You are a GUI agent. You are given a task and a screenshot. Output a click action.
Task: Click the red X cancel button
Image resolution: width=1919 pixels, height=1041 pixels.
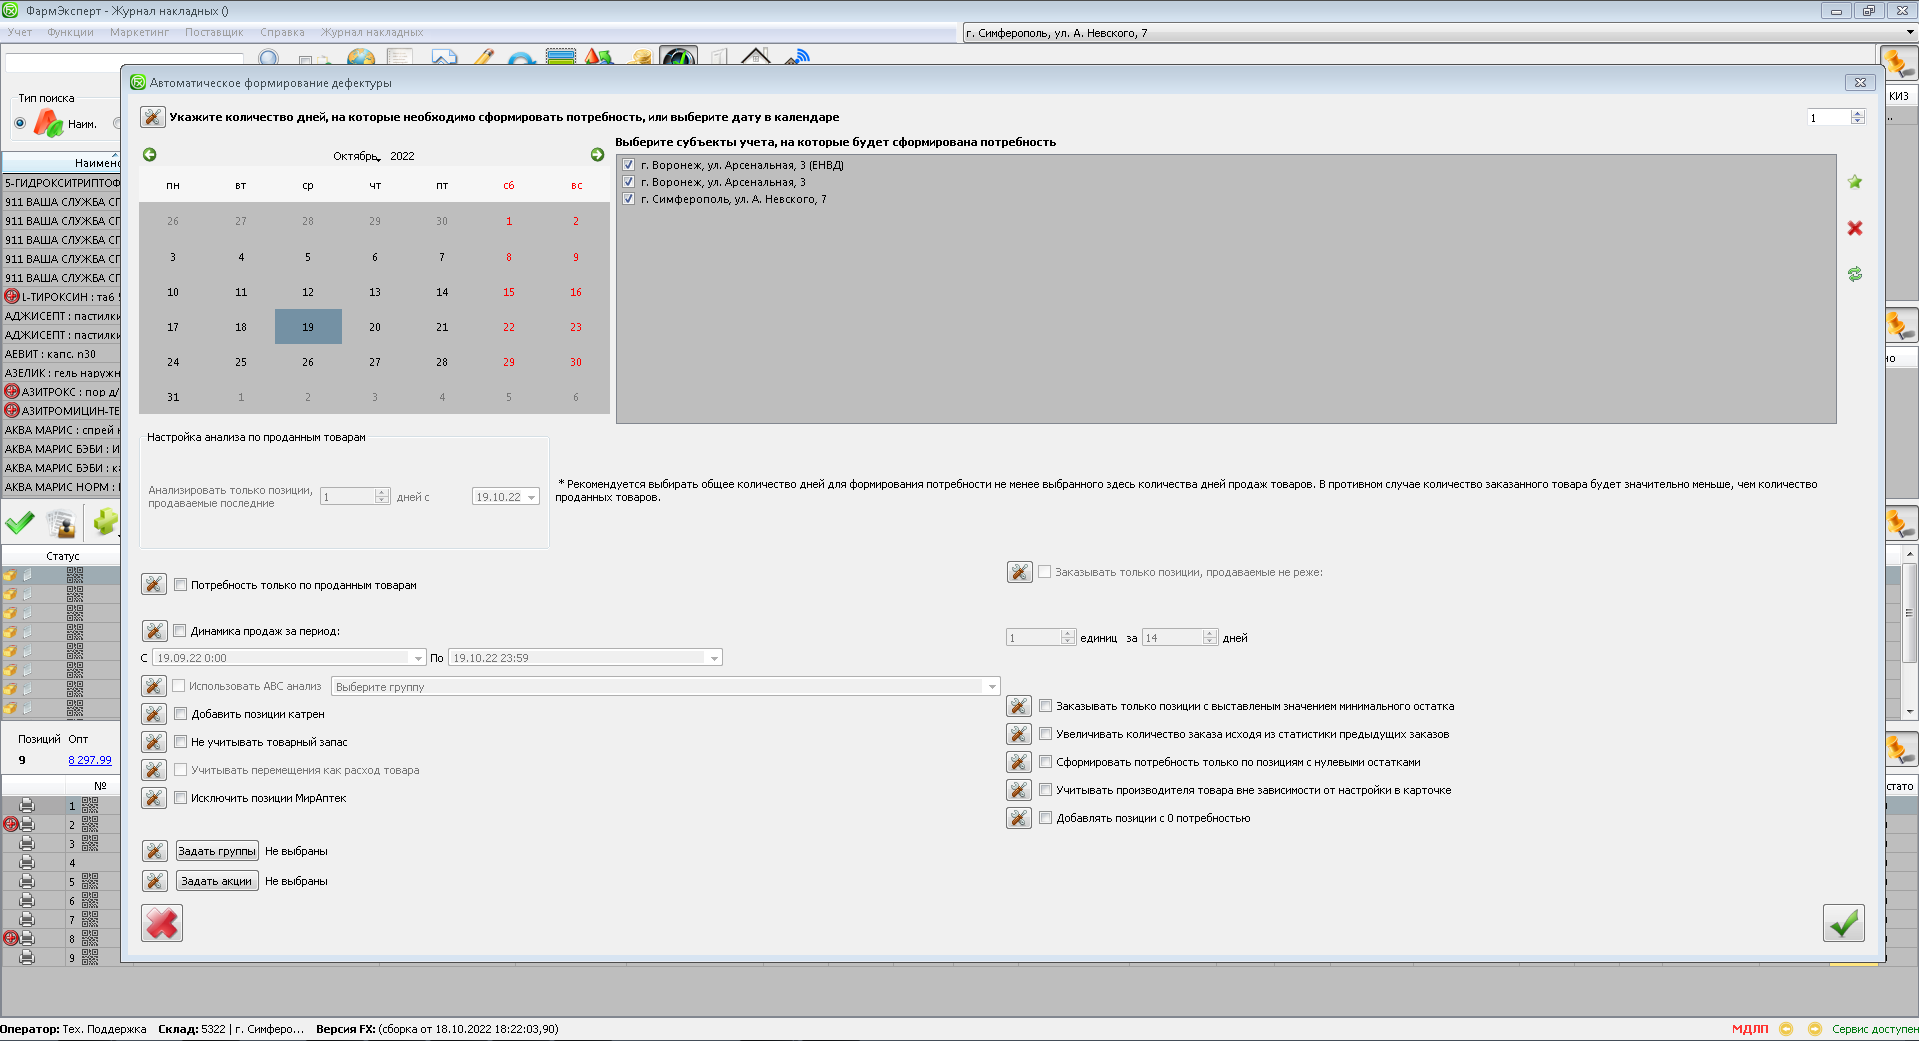point(162,923)
